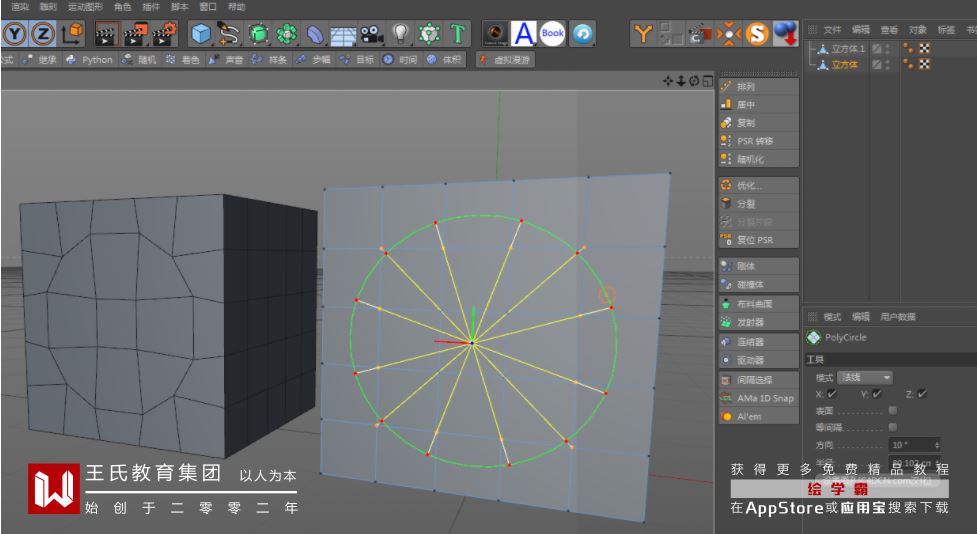This screenshot has height=534, width=977.
Task: Toggle the X axis checkbox
Action: point(832,394)
